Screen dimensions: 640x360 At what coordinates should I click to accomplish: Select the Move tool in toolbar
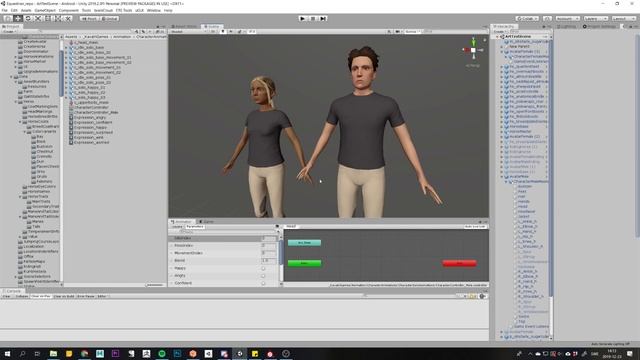(18, 18)
